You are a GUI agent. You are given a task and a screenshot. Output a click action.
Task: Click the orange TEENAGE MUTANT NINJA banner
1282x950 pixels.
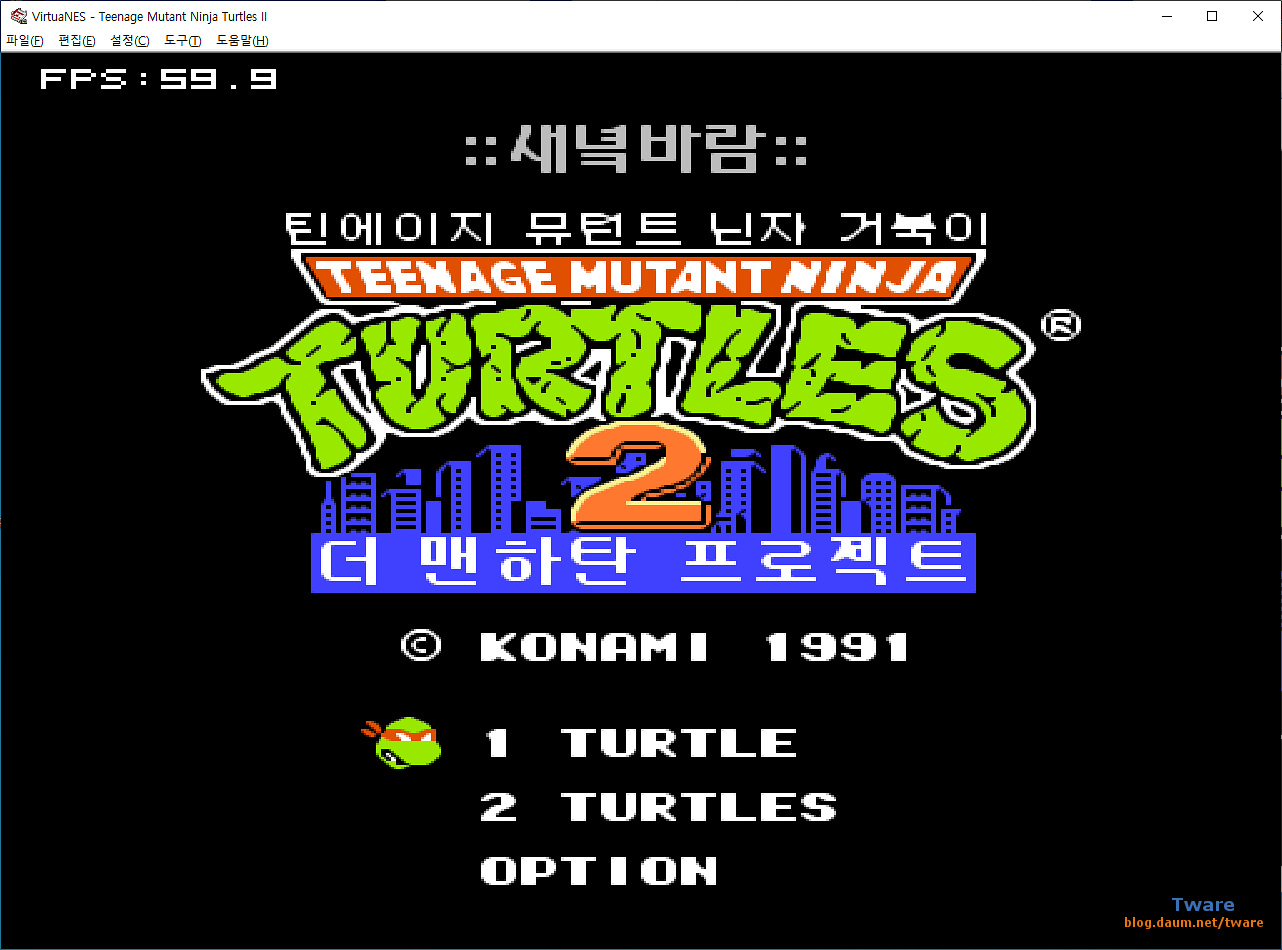tap(638, 275)
